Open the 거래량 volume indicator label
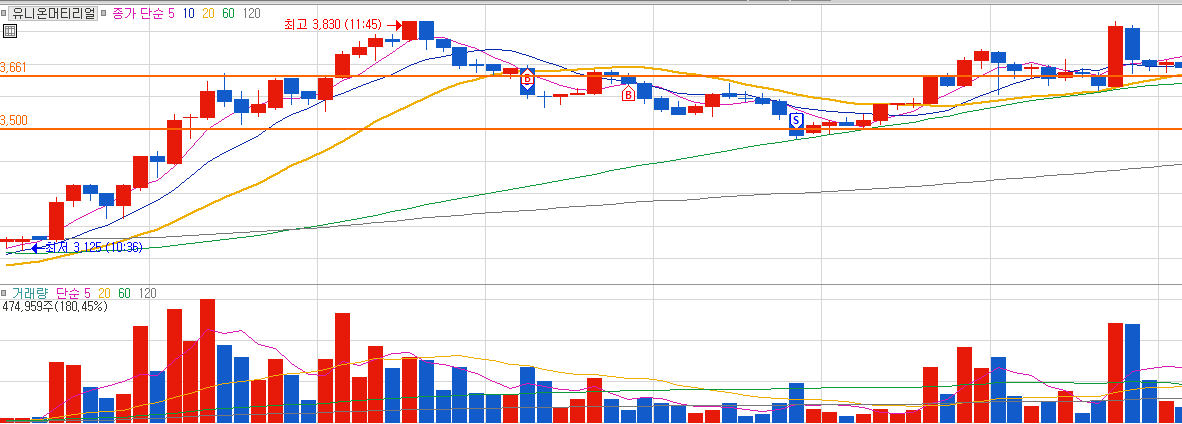The width and height of the screenshot is (1182, 424). click(x=30, y=293)
